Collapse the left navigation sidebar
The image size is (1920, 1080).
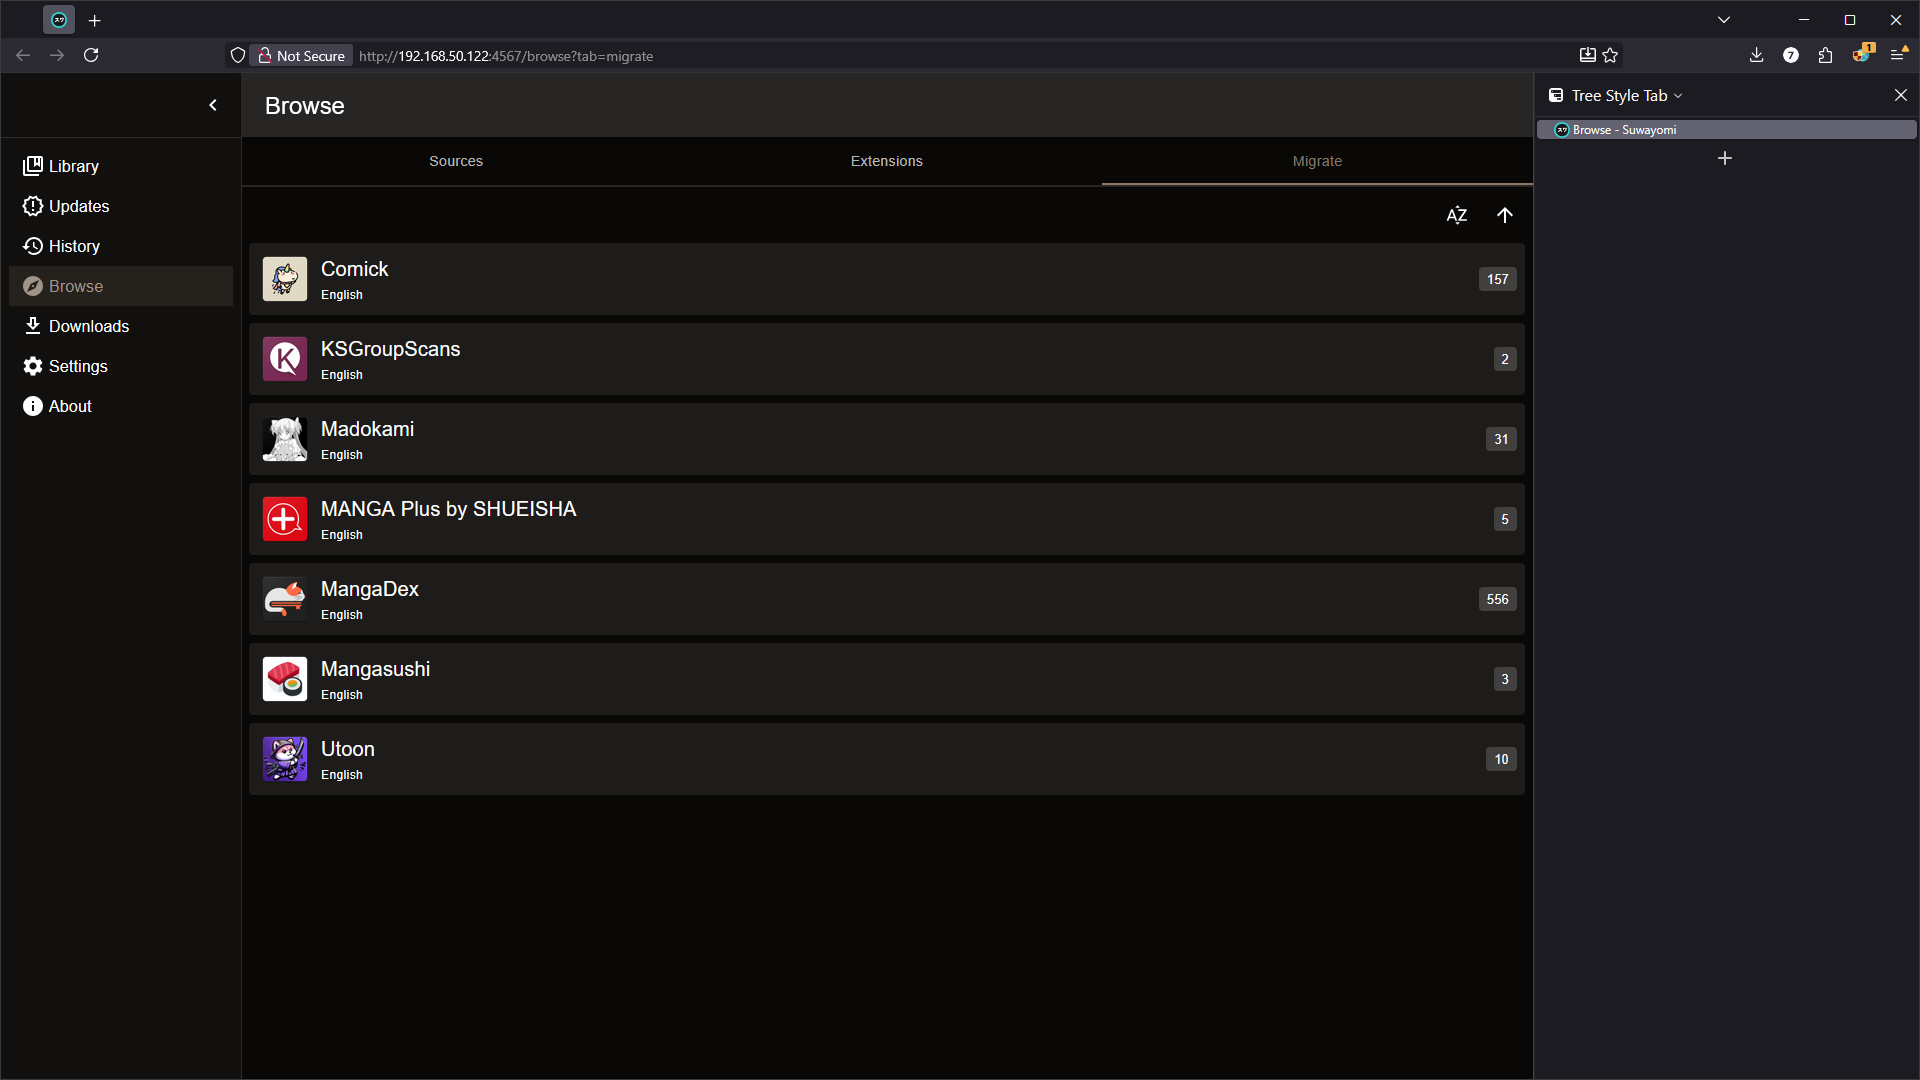pos(213,105)
